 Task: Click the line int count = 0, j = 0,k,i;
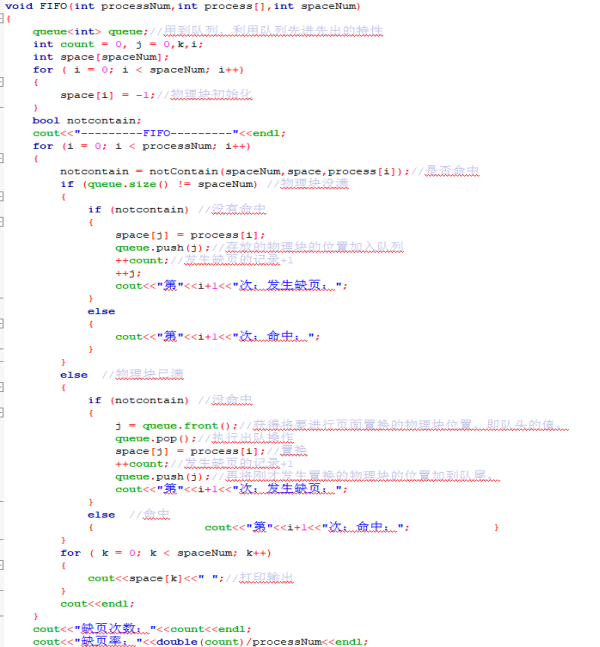pos(118,44)
